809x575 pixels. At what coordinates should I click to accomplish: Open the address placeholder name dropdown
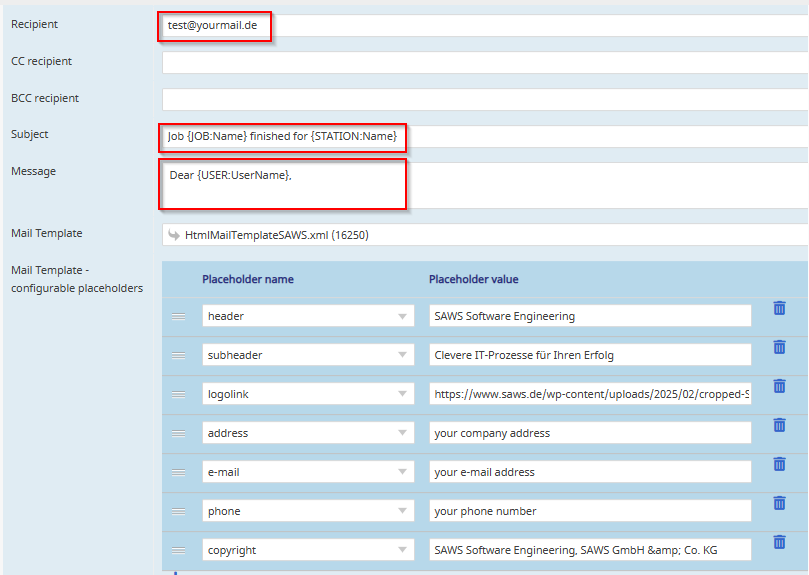402,433
